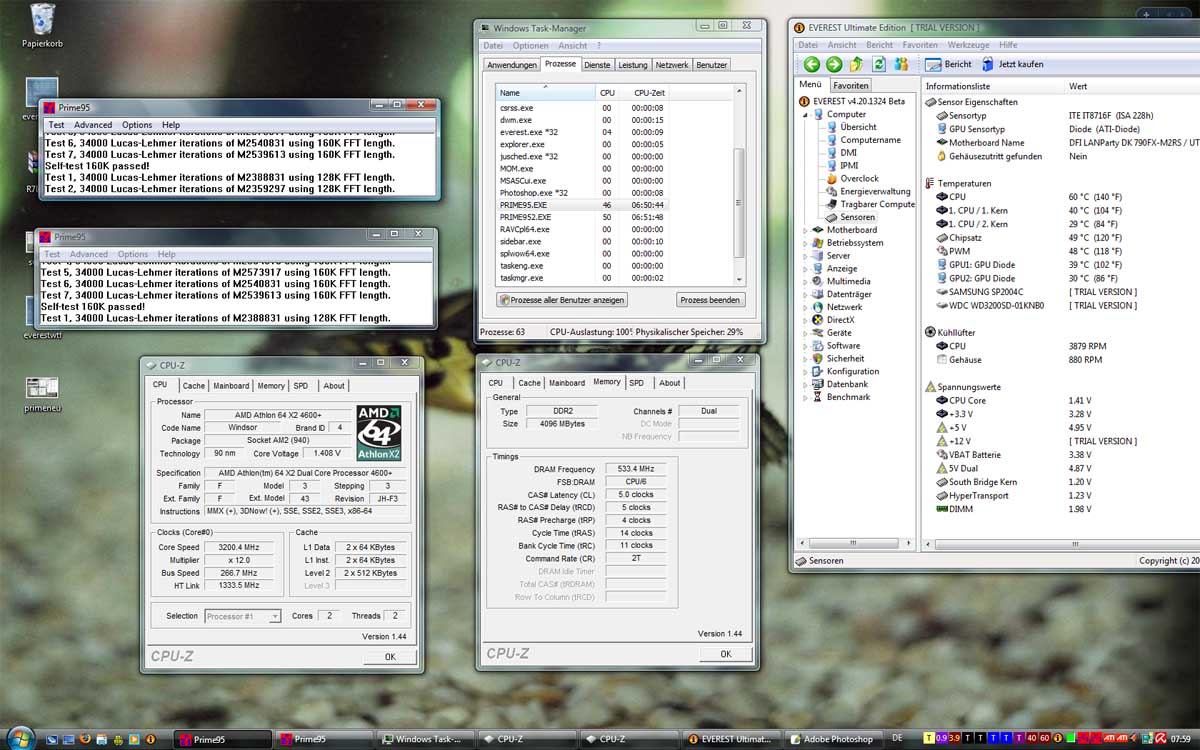Expand the Motherboard tree node

click(x=805, y=230)
